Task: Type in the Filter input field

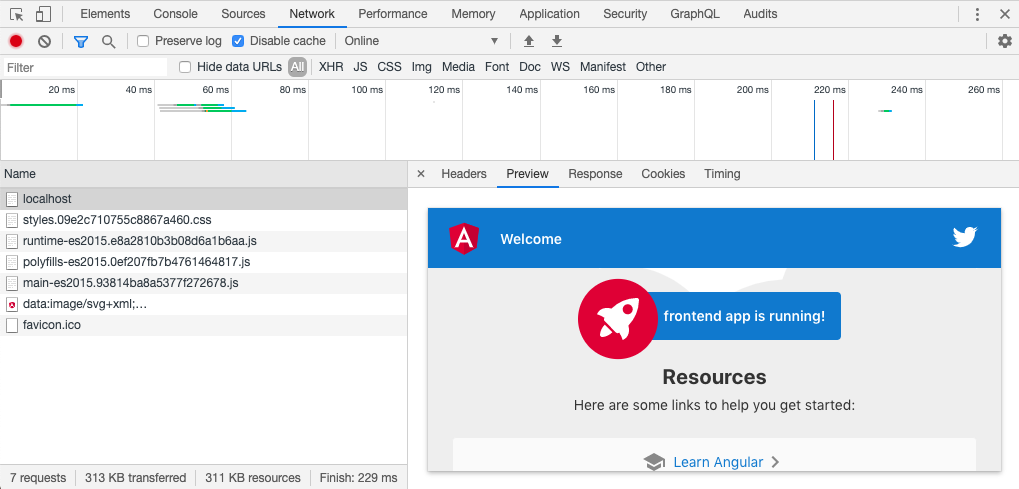Action: [x=85, y=67]
